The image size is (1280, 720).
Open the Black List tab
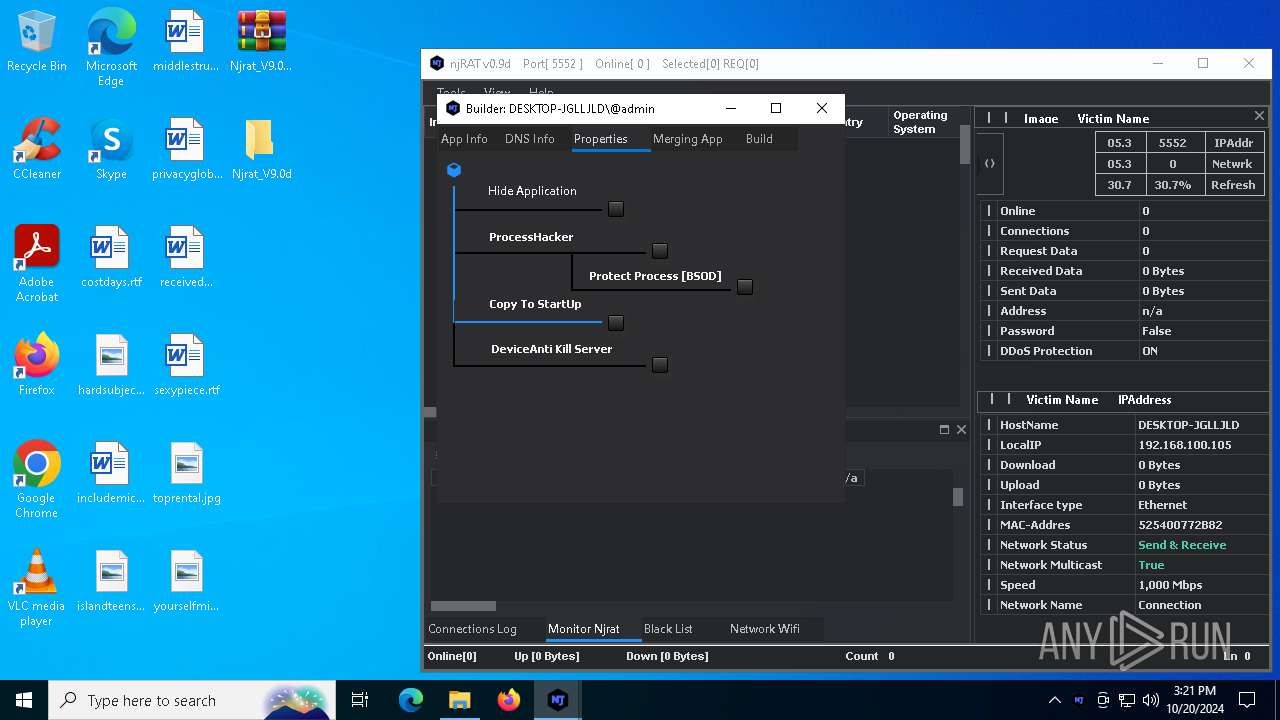[668, 629]
